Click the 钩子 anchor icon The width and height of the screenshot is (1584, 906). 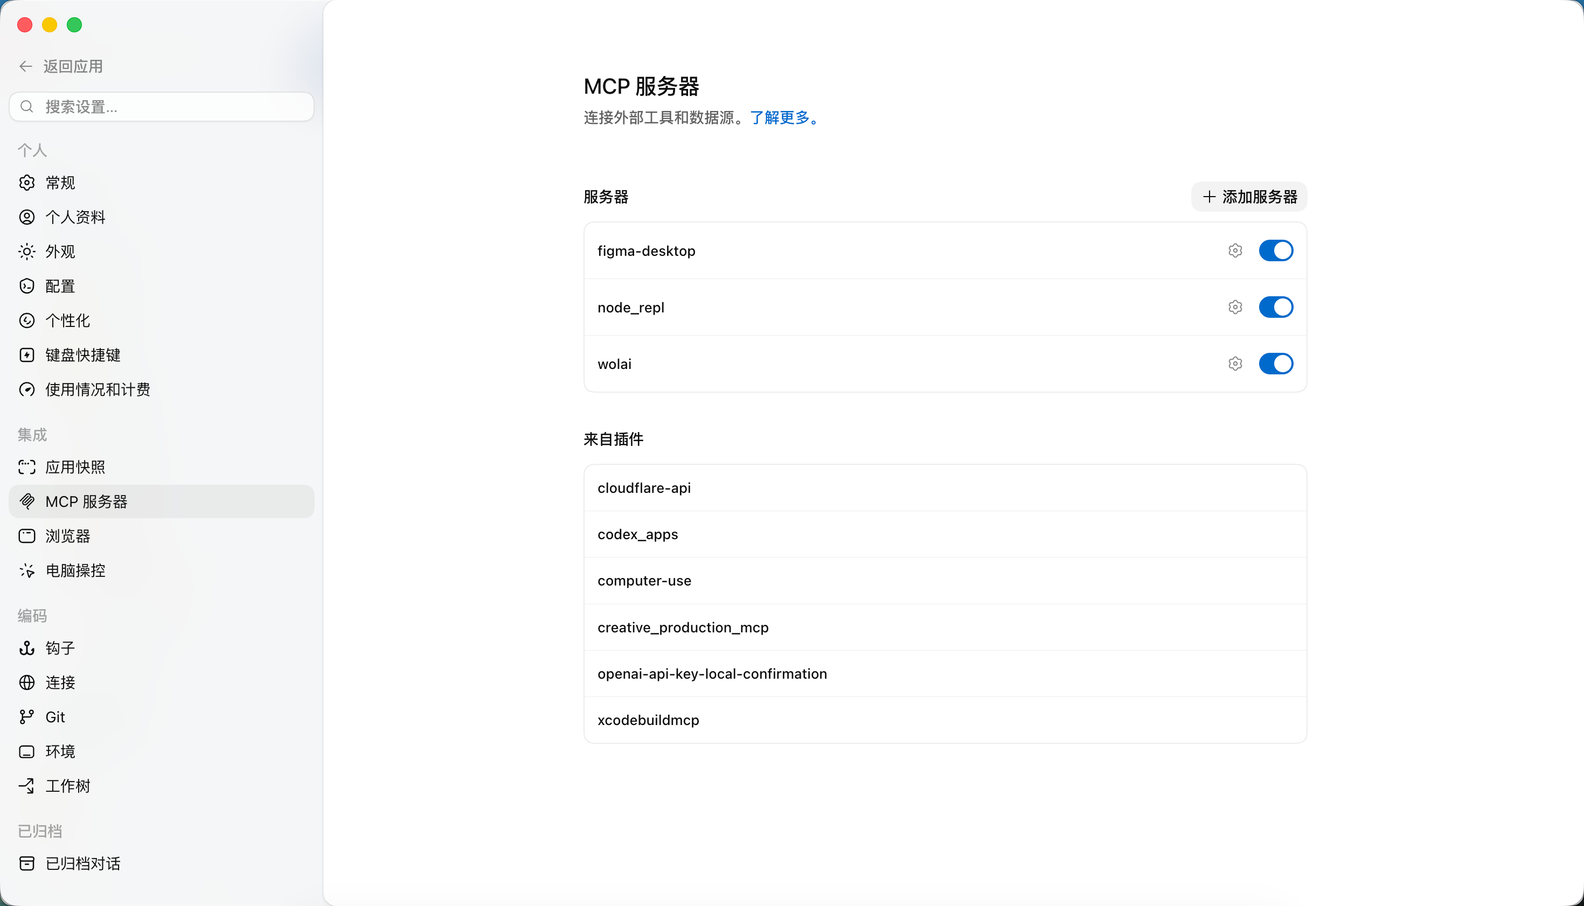[x=27, y=648]
